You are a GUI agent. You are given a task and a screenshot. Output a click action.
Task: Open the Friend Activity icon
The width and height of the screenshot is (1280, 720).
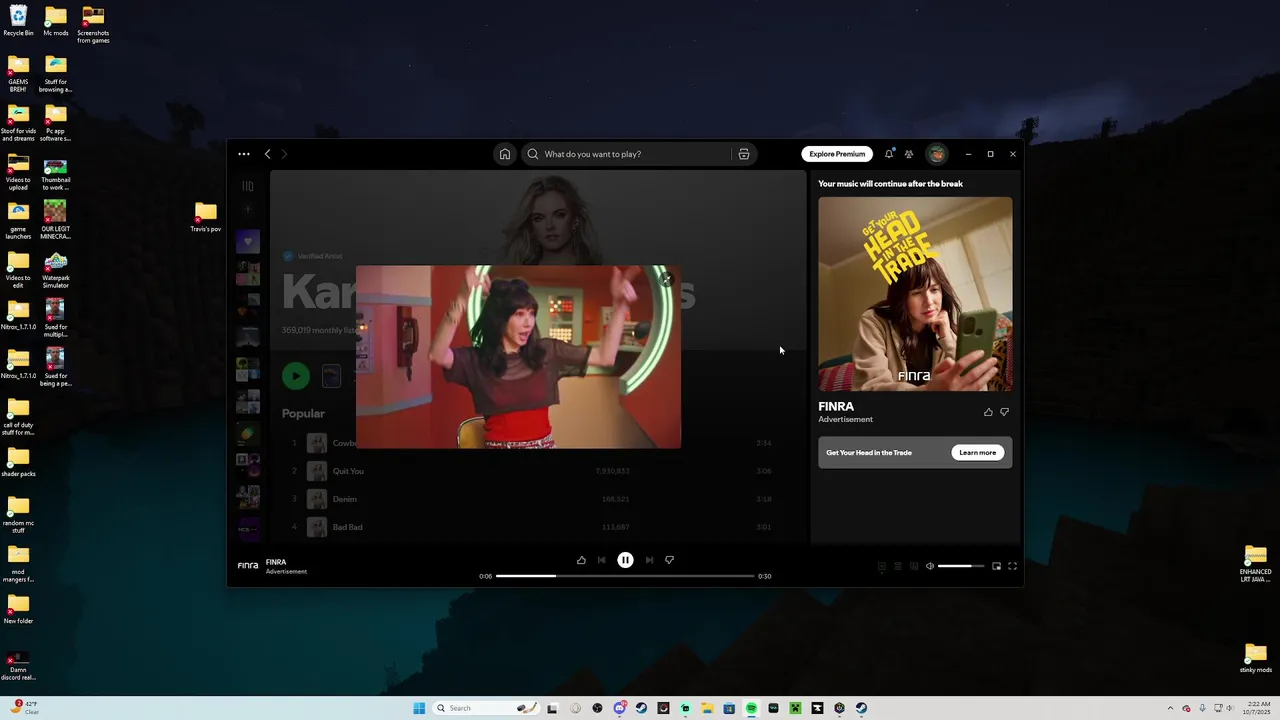(x=909, y=154)
